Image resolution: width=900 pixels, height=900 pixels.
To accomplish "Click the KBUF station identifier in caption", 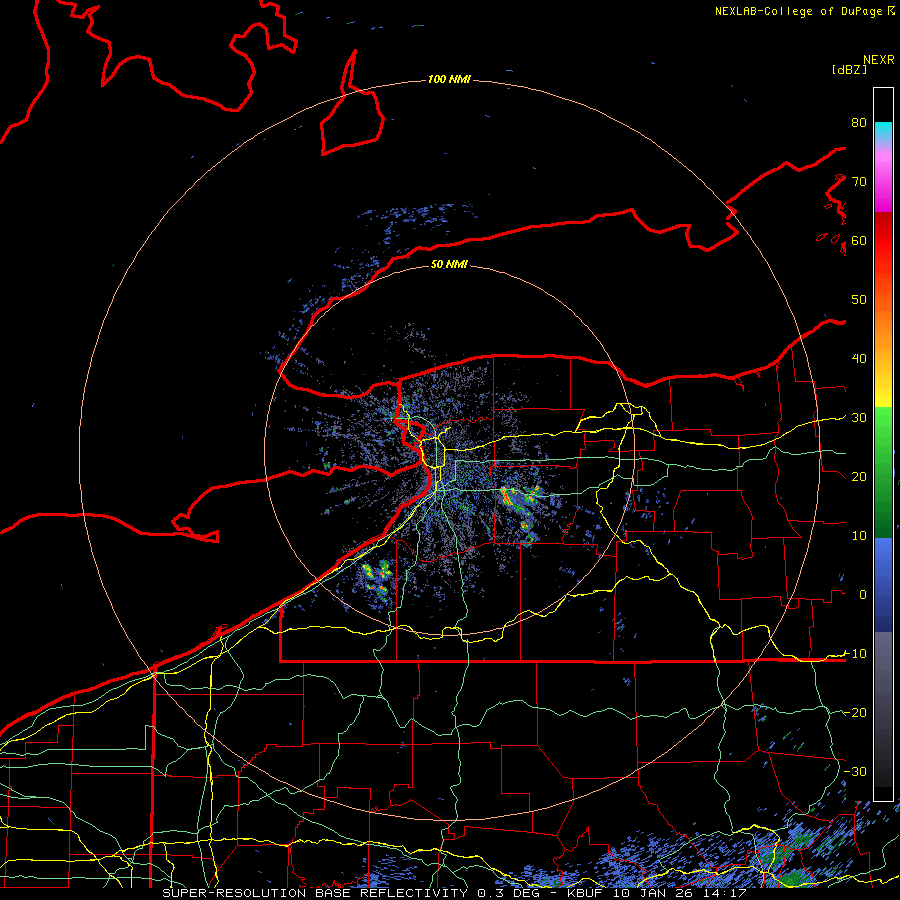I will point(584,893).
